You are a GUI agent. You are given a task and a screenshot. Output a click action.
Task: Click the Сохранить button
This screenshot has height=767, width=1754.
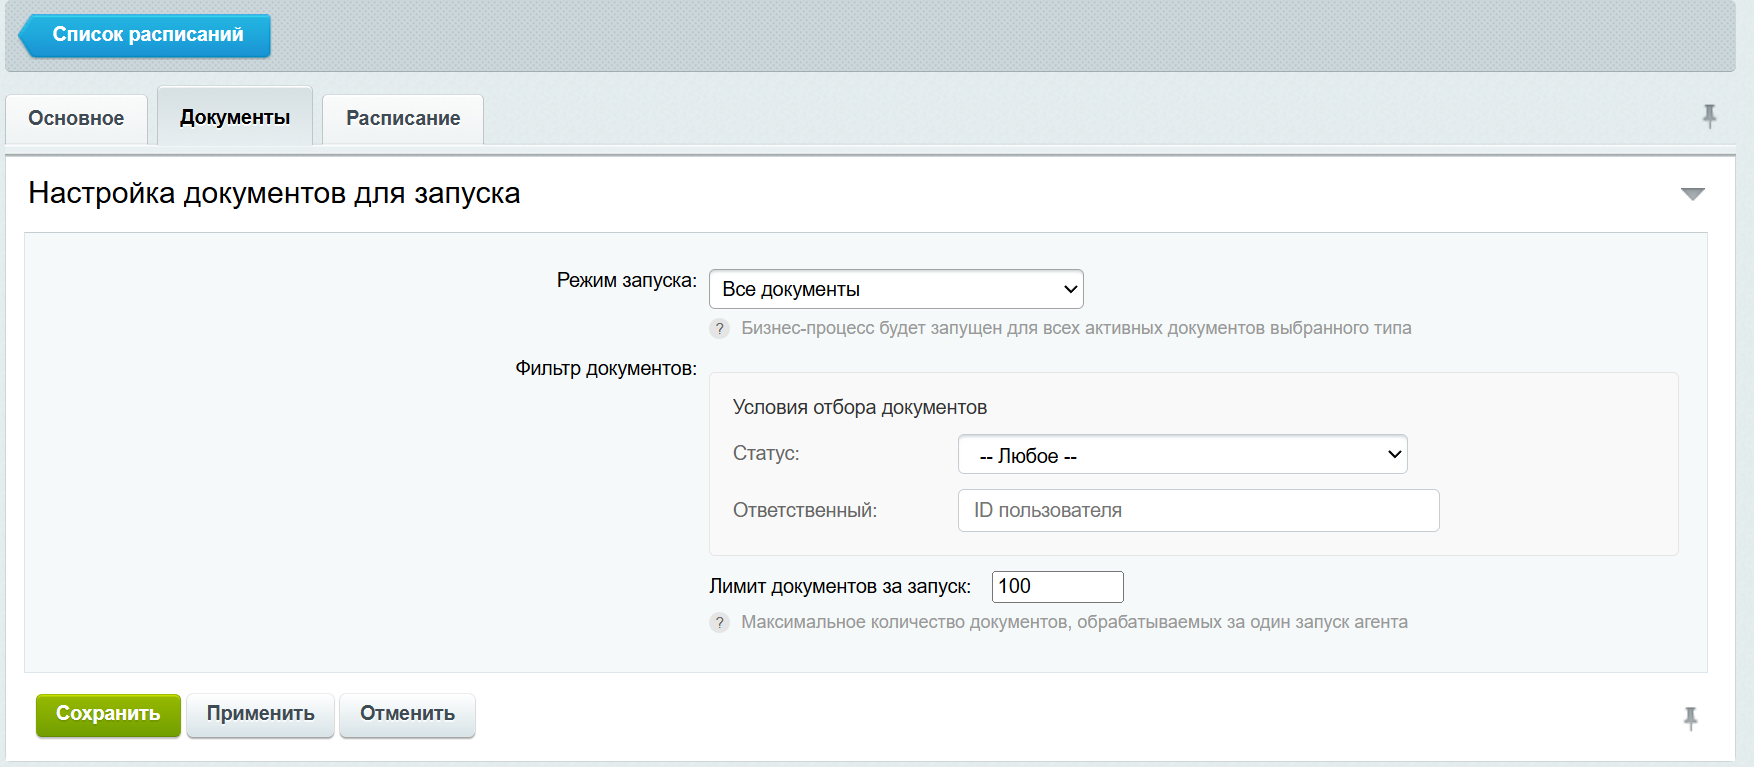(108, 715)
